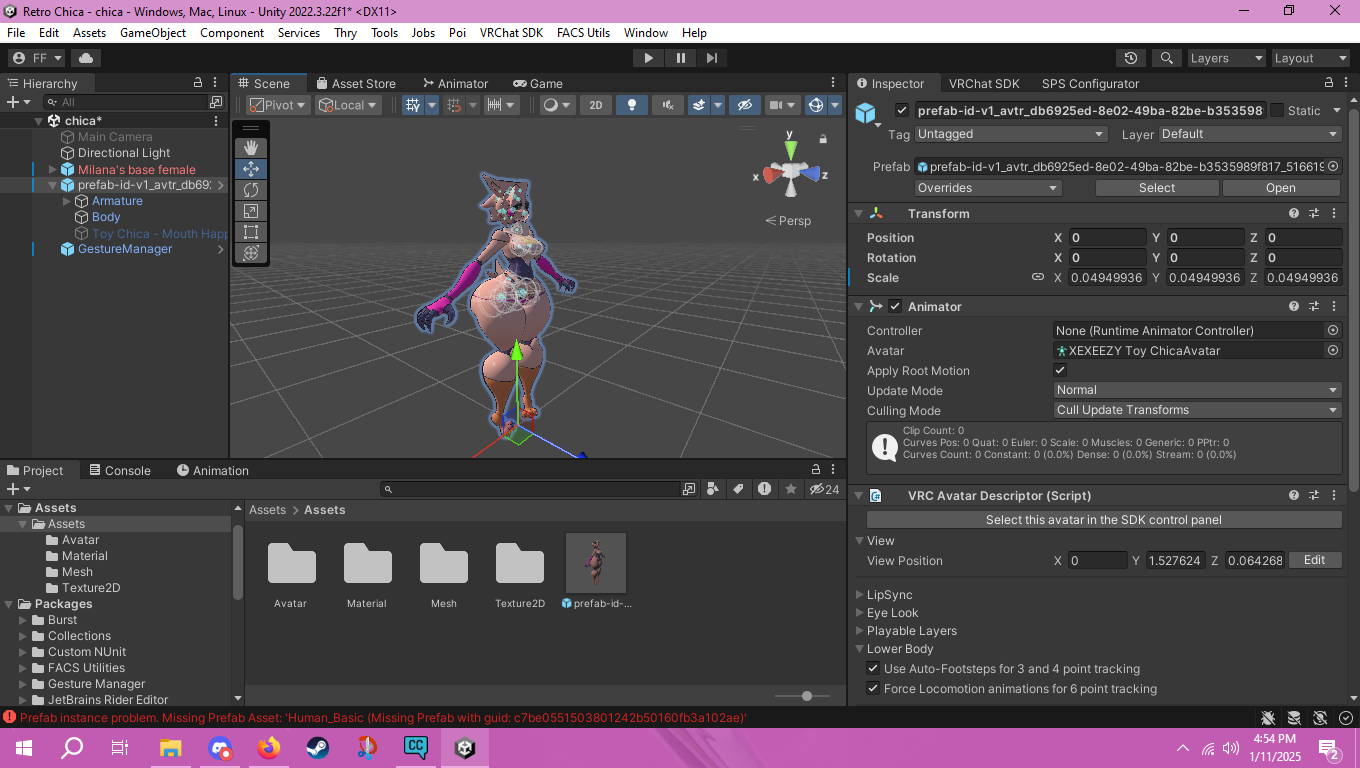Open the Poi menu
The height and width of the screenshot is (768, 1360).
(457, 33)
